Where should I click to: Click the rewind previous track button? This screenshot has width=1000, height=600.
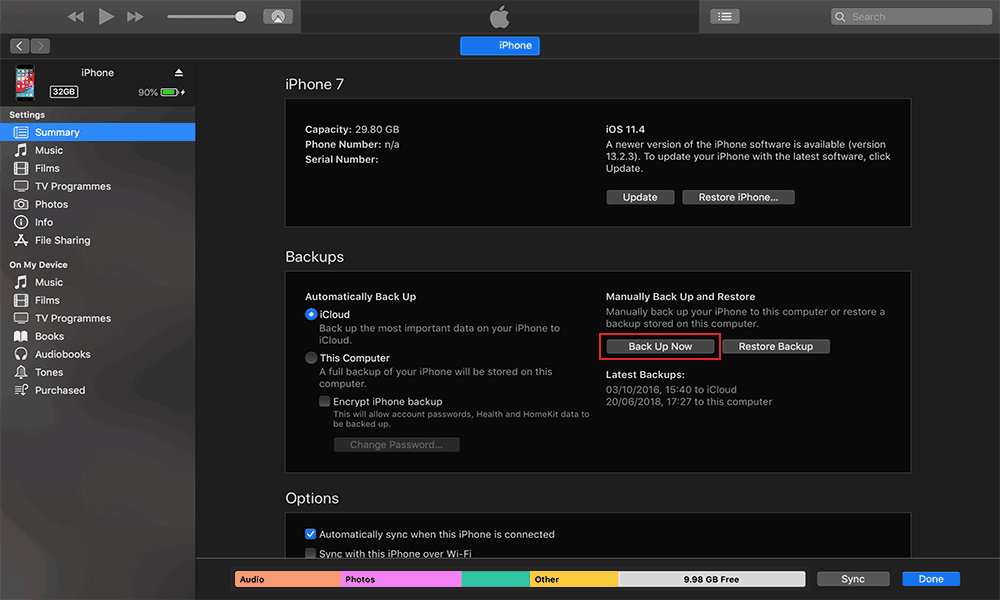tap(76, 17)
